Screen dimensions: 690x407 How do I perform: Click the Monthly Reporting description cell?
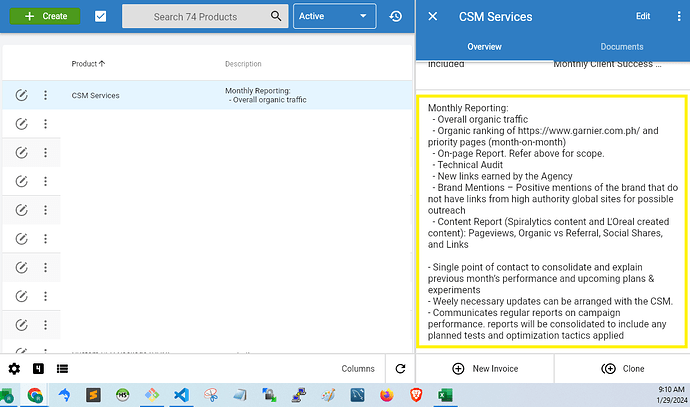coord(265,95)
